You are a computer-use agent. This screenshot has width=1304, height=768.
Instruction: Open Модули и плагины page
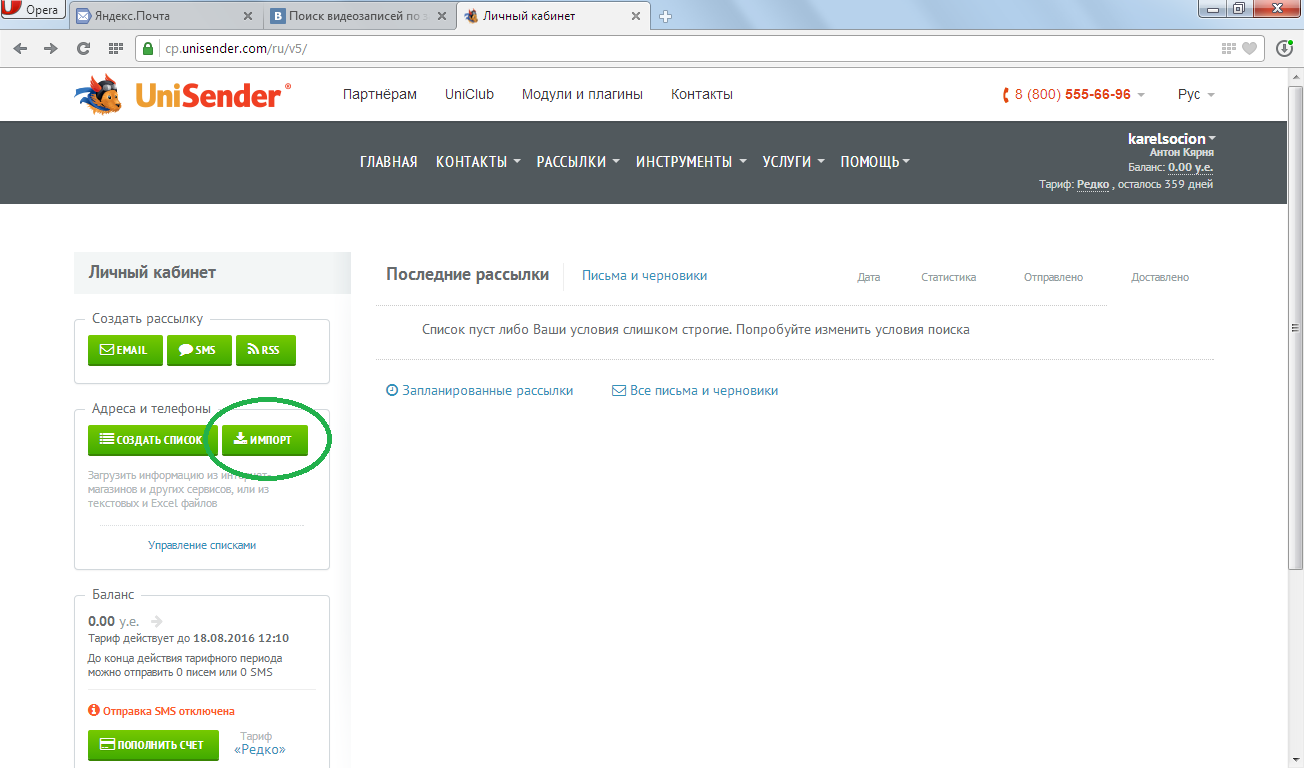click(582, 94)
